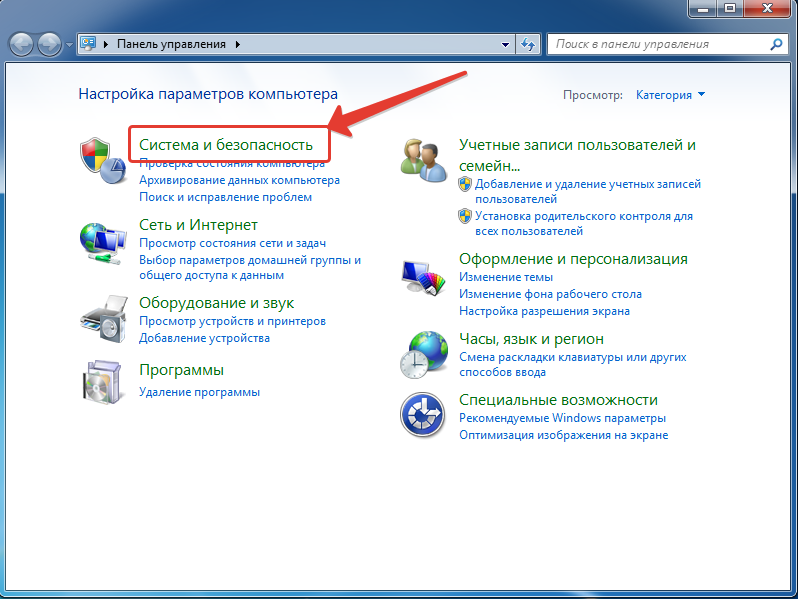
Task: Click the shield icon beside Добавление и удаление учетных записей
Action: tap(465, 184)
